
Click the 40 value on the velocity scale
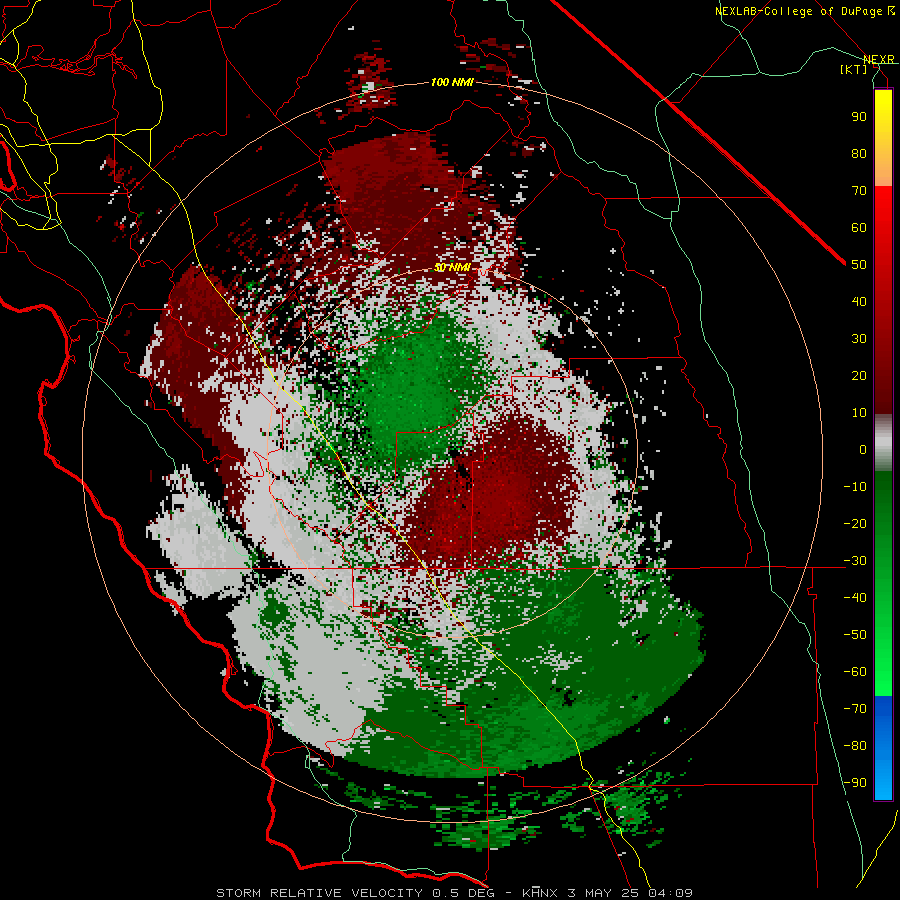[859, 301]
